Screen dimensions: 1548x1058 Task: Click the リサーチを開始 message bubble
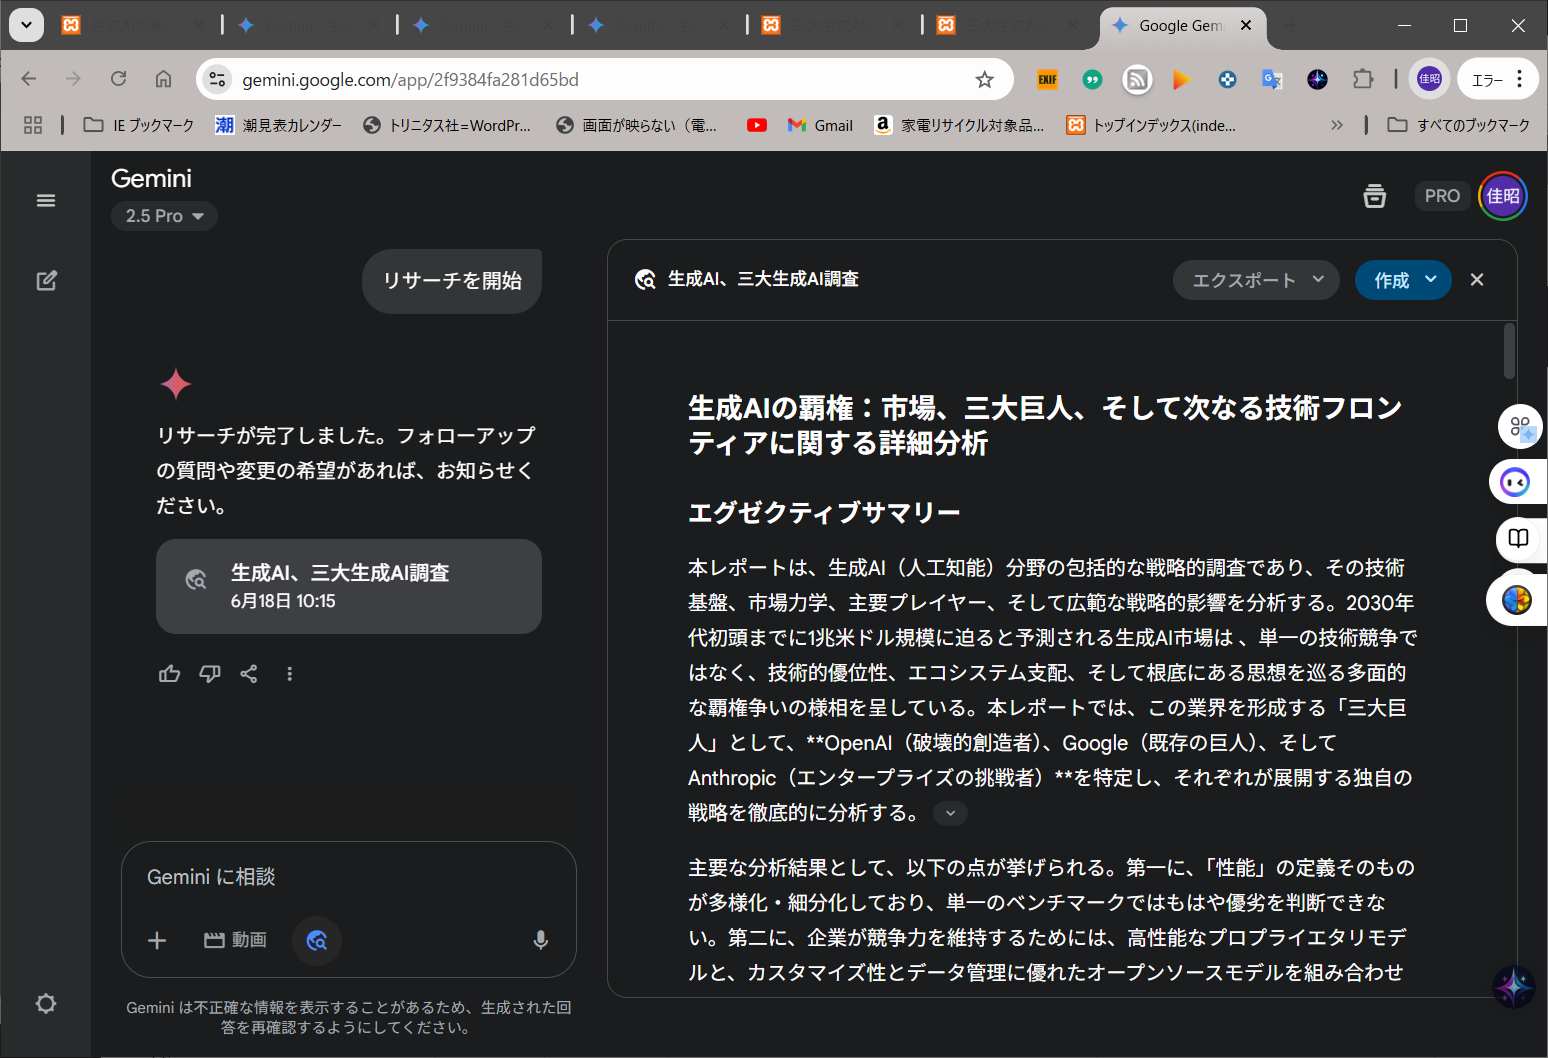tap(452, 281)
